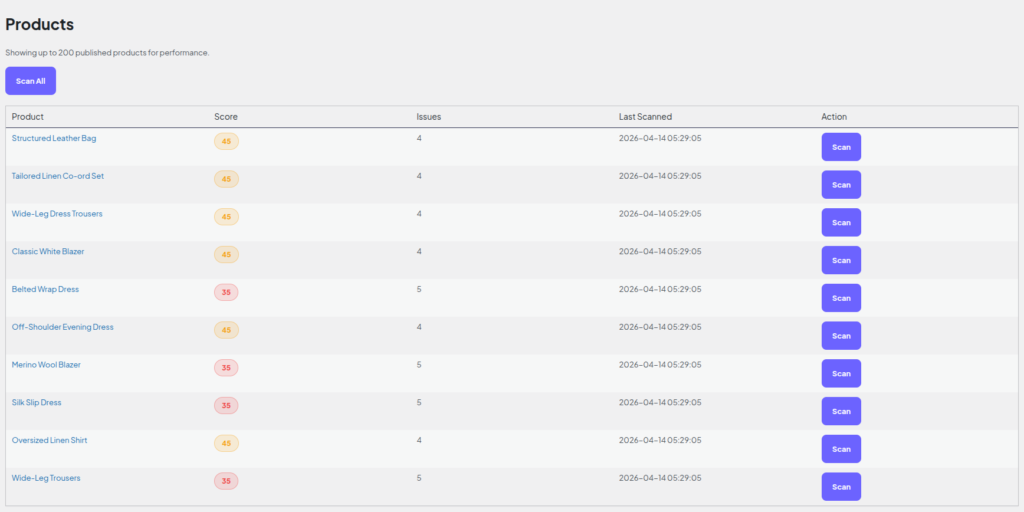Open the Classic White Blazer link
Screen dimensions: 1024x512
point(48,251)
